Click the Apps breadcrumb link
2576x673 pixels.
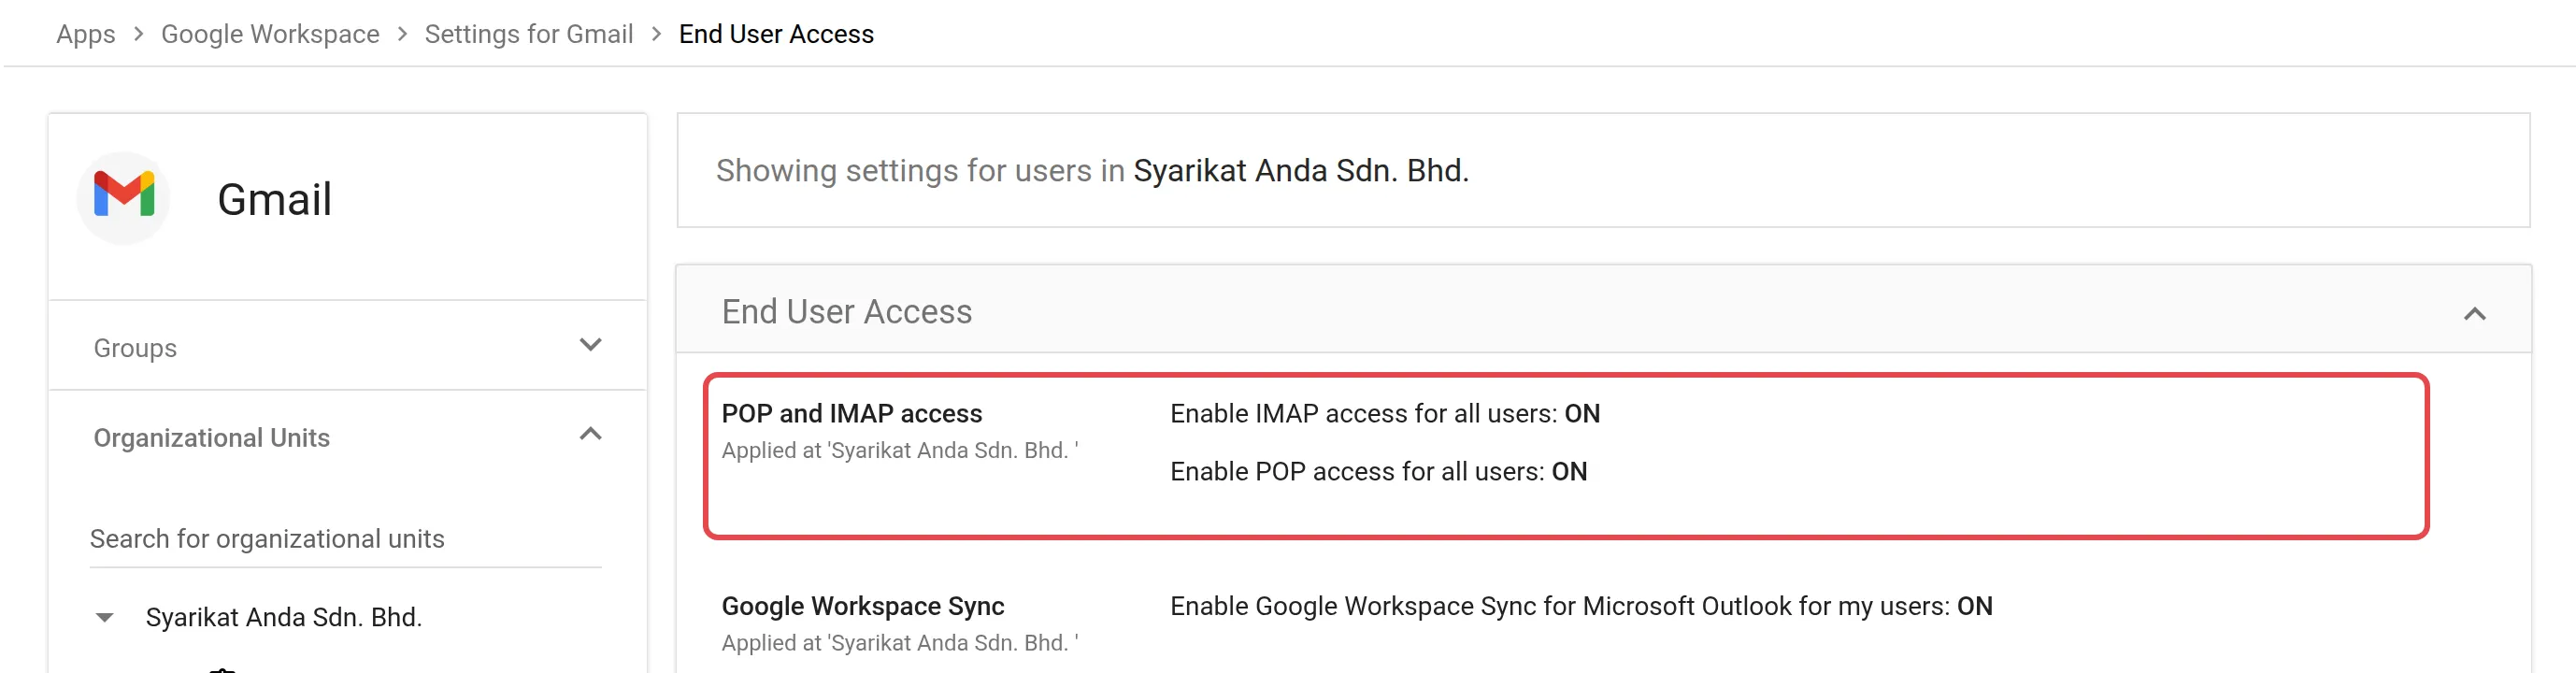86,34
